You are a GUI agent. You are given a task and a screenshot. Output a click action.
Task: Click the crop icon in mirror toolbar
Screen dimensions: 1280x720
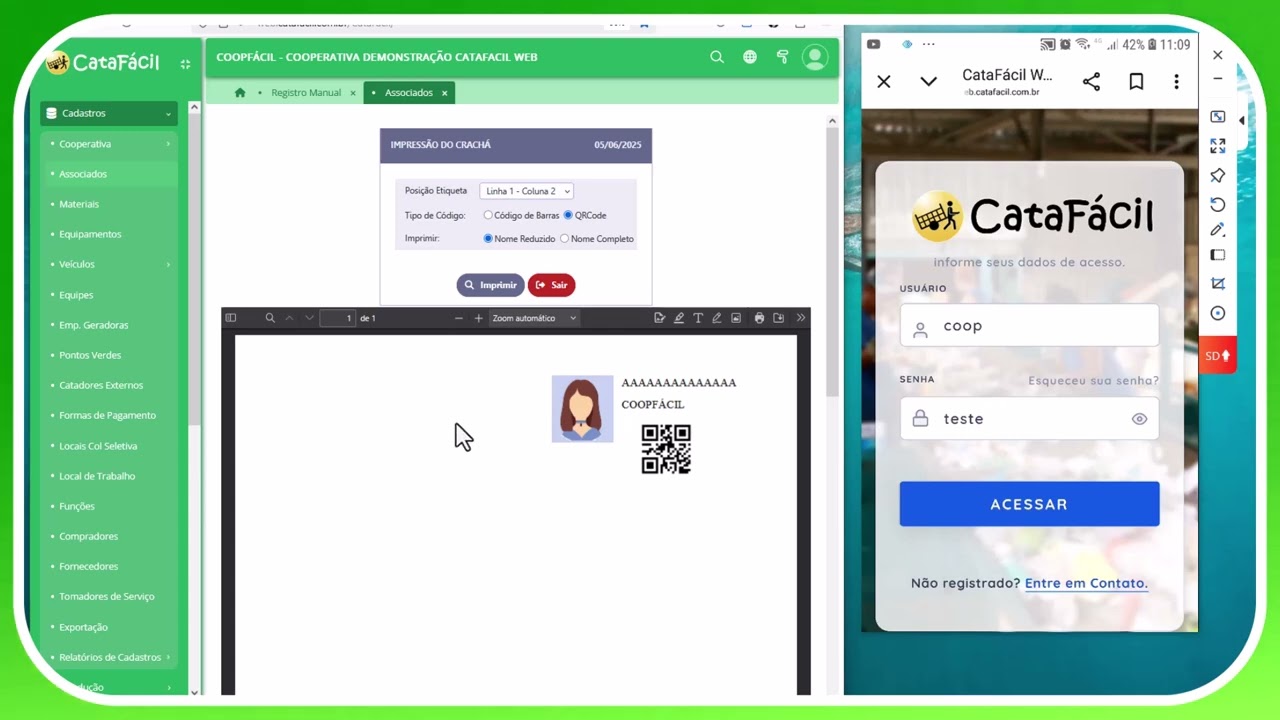pyautogui.click(x=1218, y=284)
